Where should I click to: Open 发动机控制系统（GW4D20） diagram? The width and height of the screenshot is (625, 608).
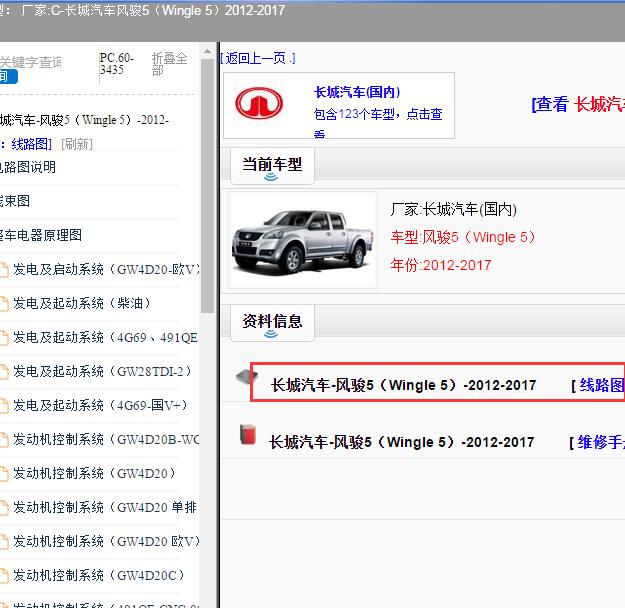[x=94, y=473]
